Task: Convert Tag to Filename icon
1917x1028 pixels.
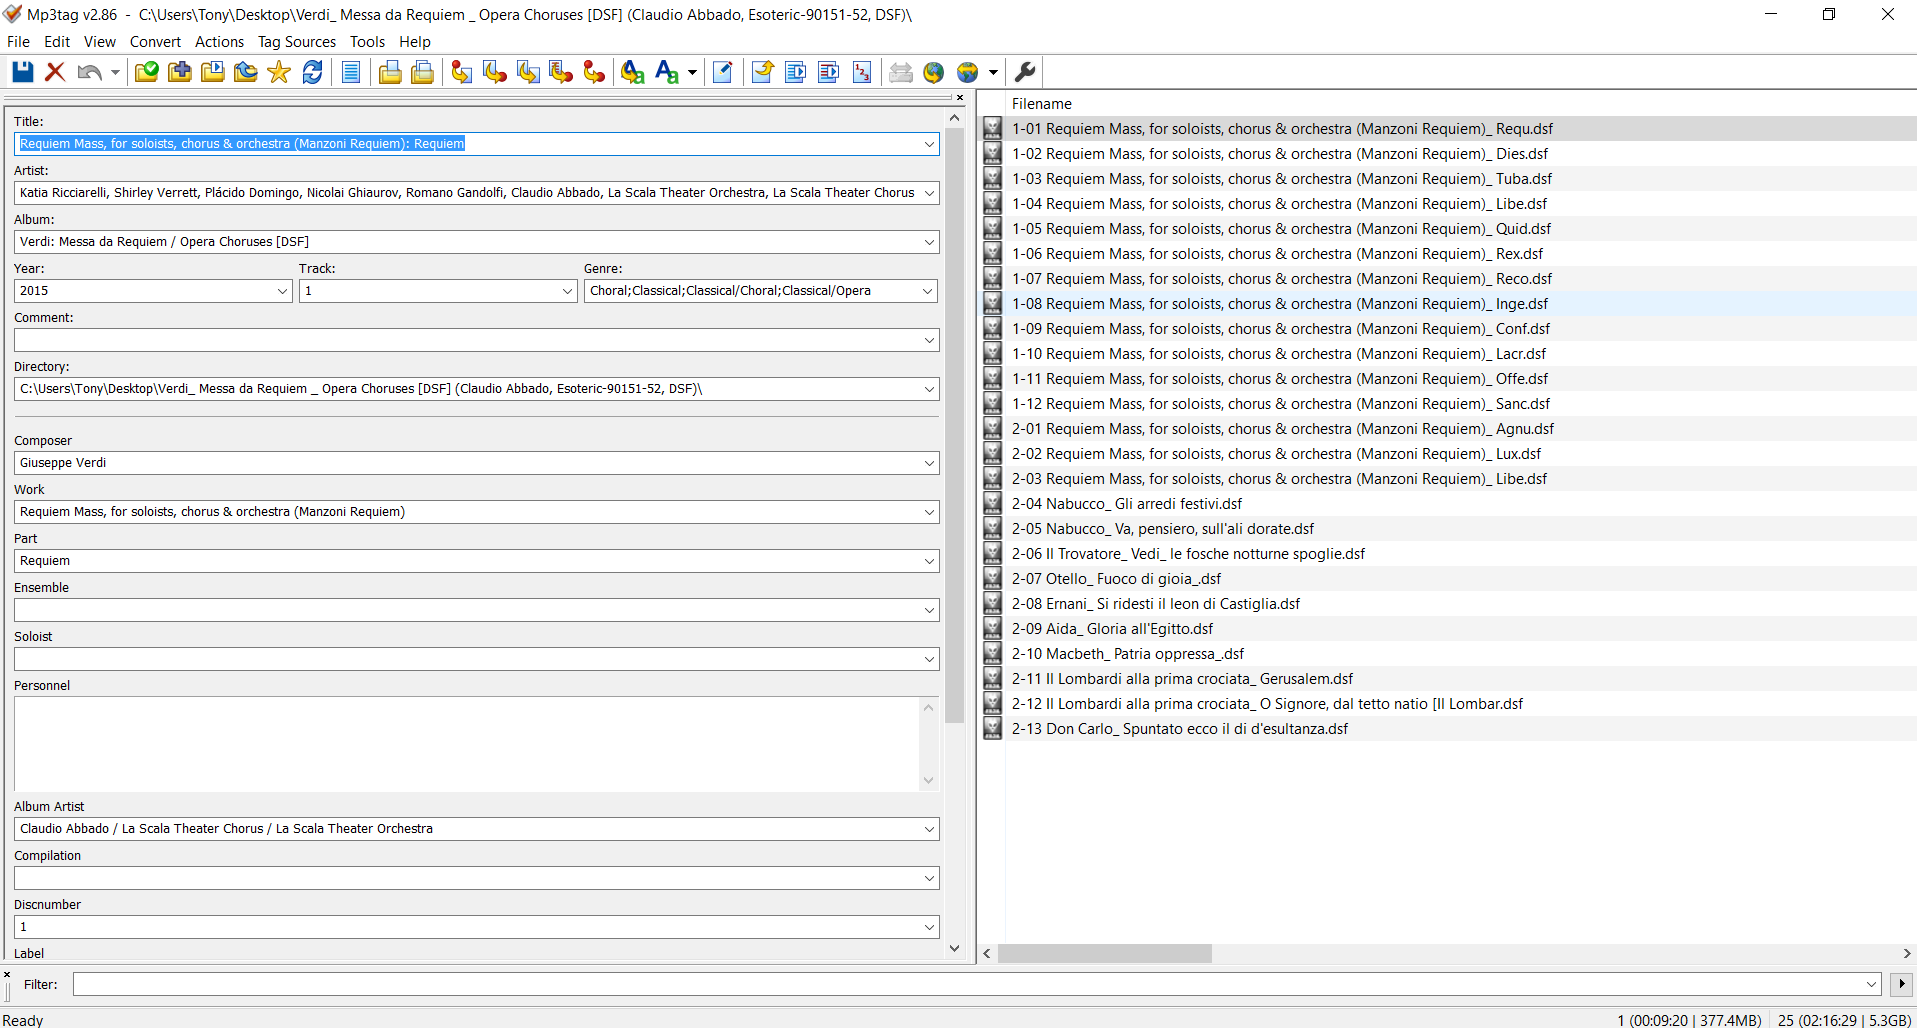Action: (x=462, y=72)
